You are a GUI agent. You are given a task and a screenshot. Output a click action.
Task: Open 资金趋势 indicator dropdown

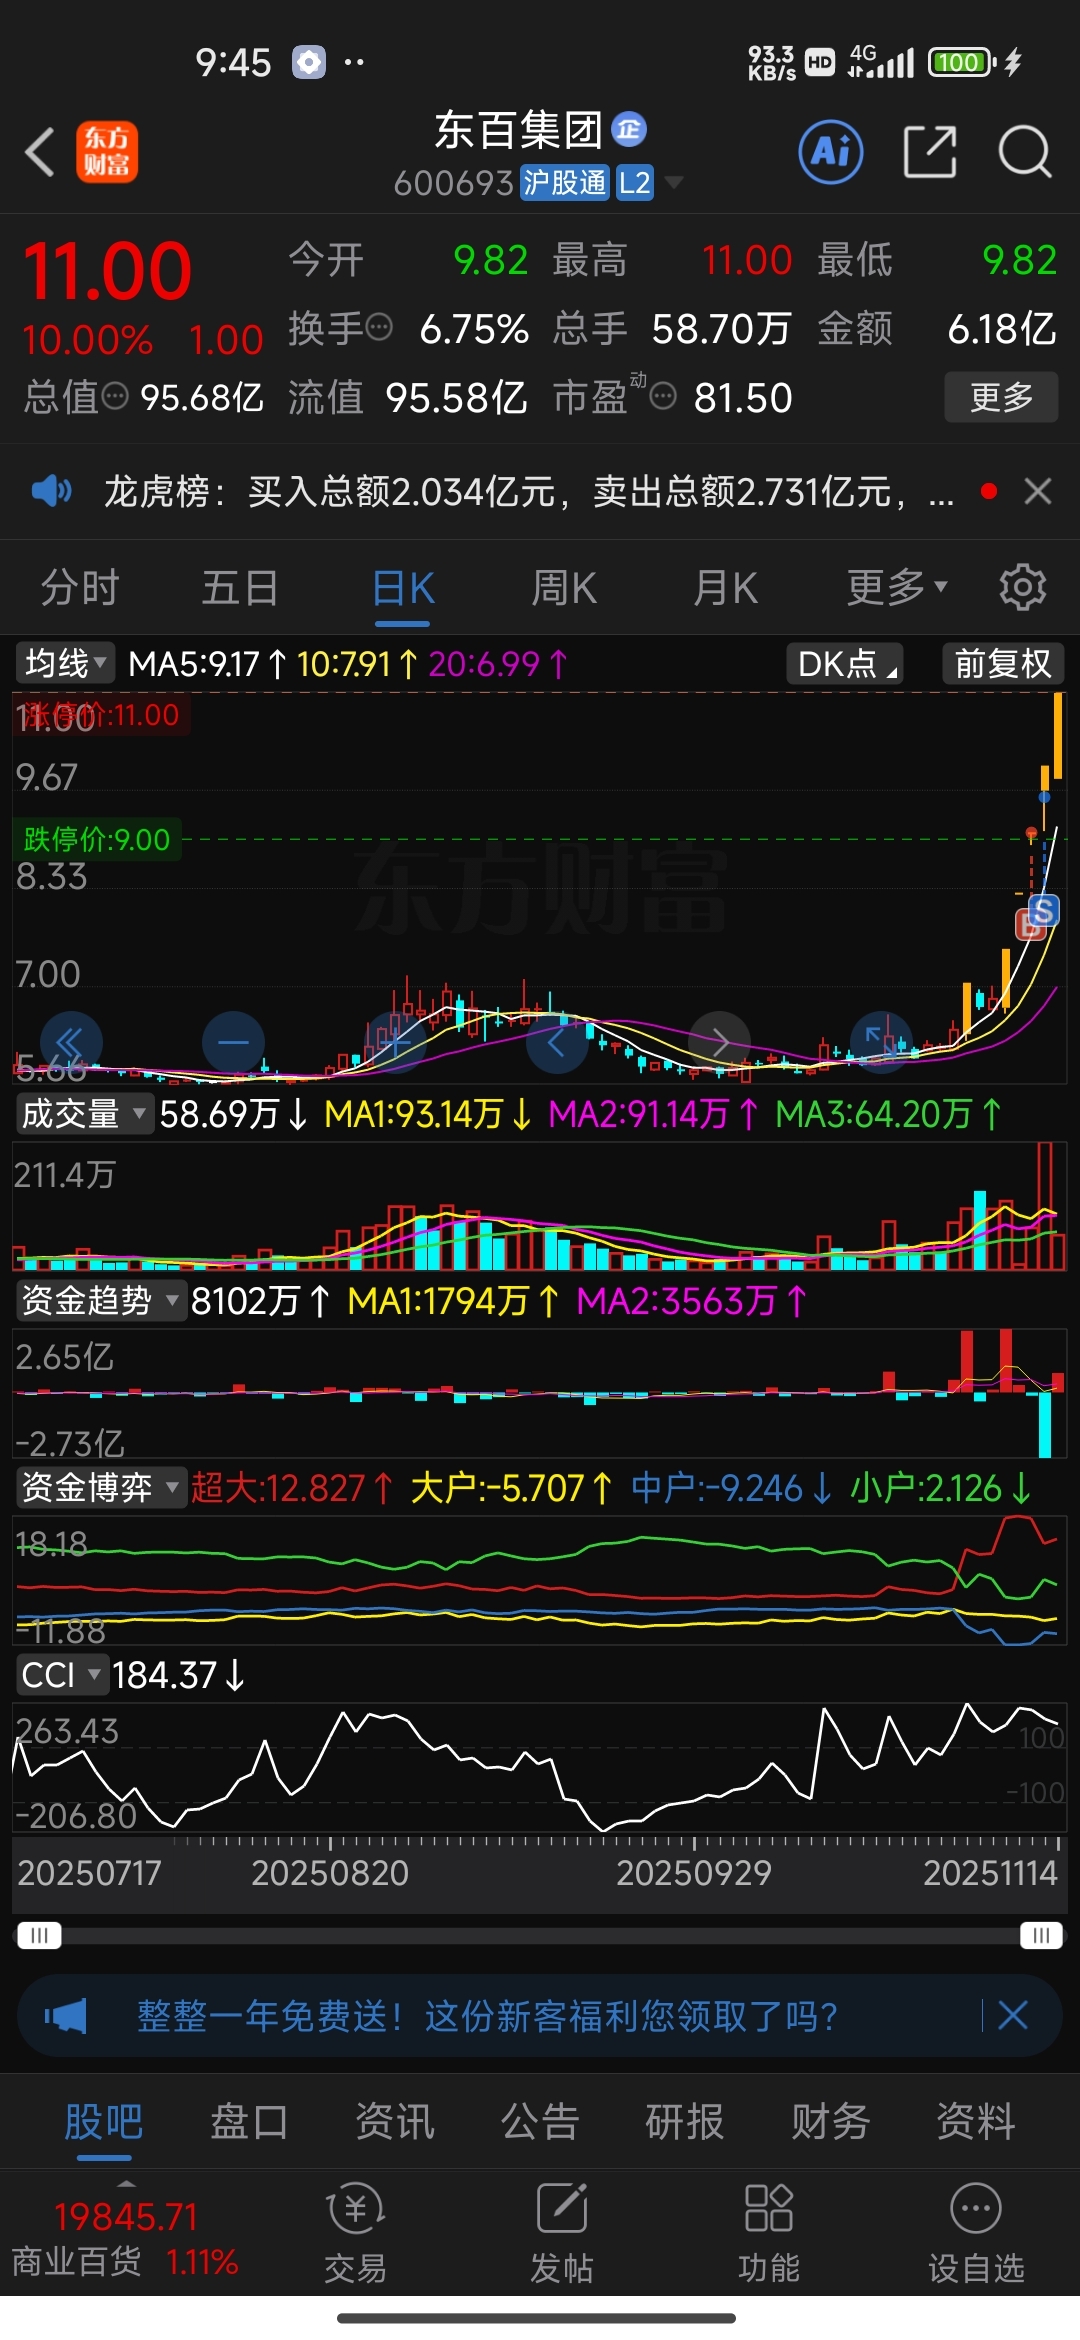pyautogui.click(x=101, y=1300)
